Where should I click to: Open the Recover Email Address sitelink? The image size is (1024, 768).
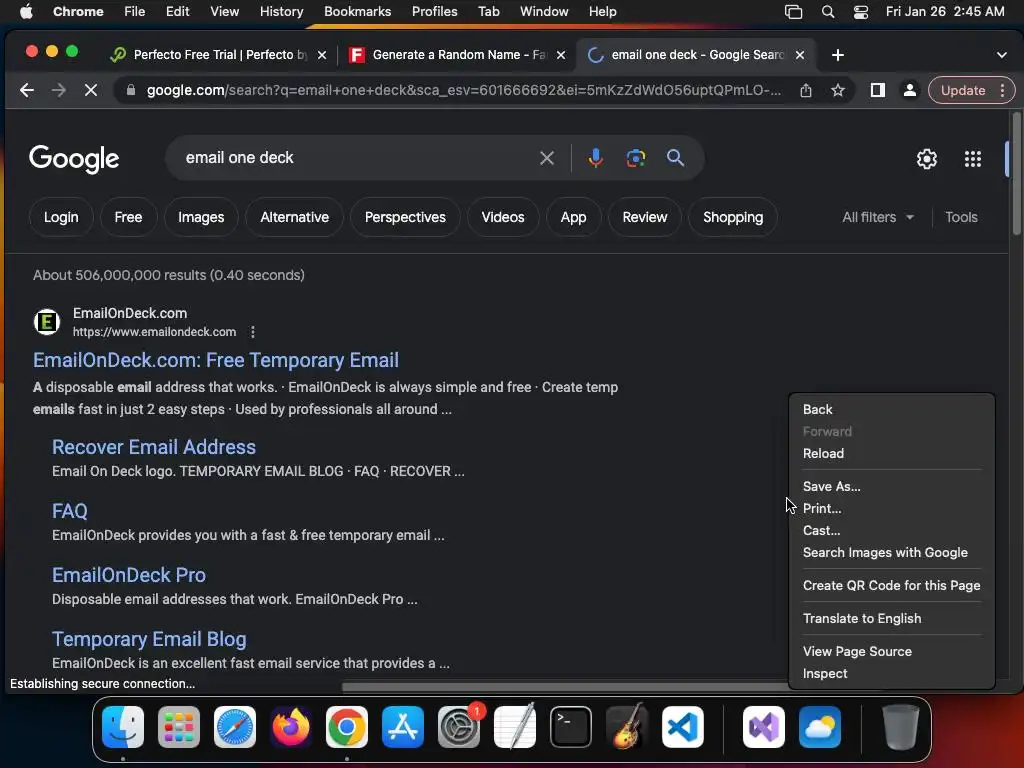tap(153, 447)
